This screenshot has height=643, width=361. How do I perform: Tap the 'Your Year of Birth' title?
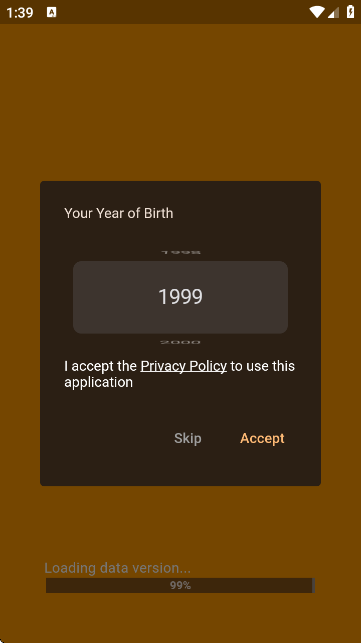[x=119, y=213]
